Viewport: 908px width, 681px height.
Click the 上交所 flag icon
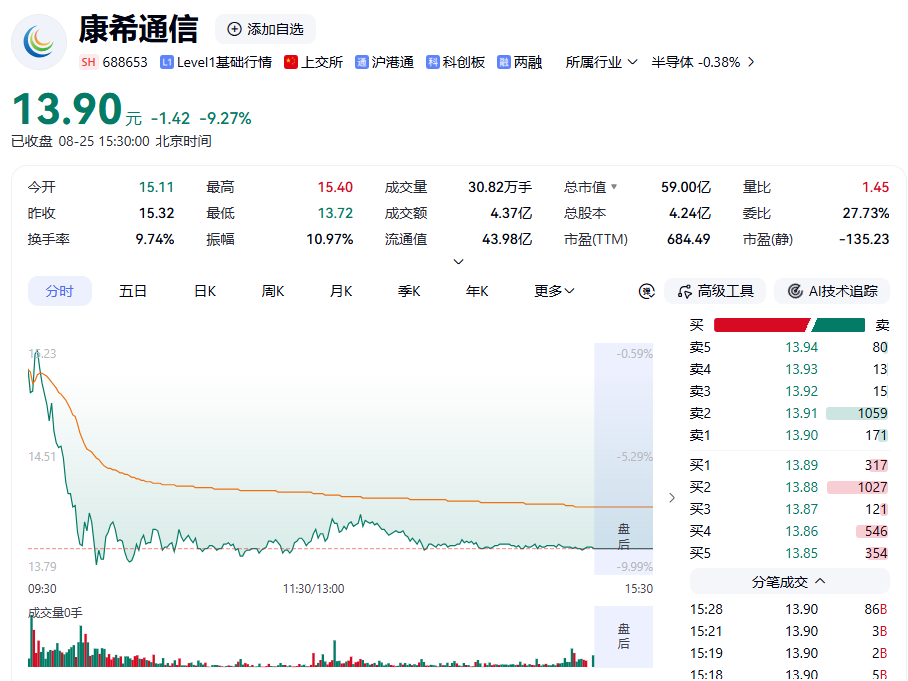[291, 62]
